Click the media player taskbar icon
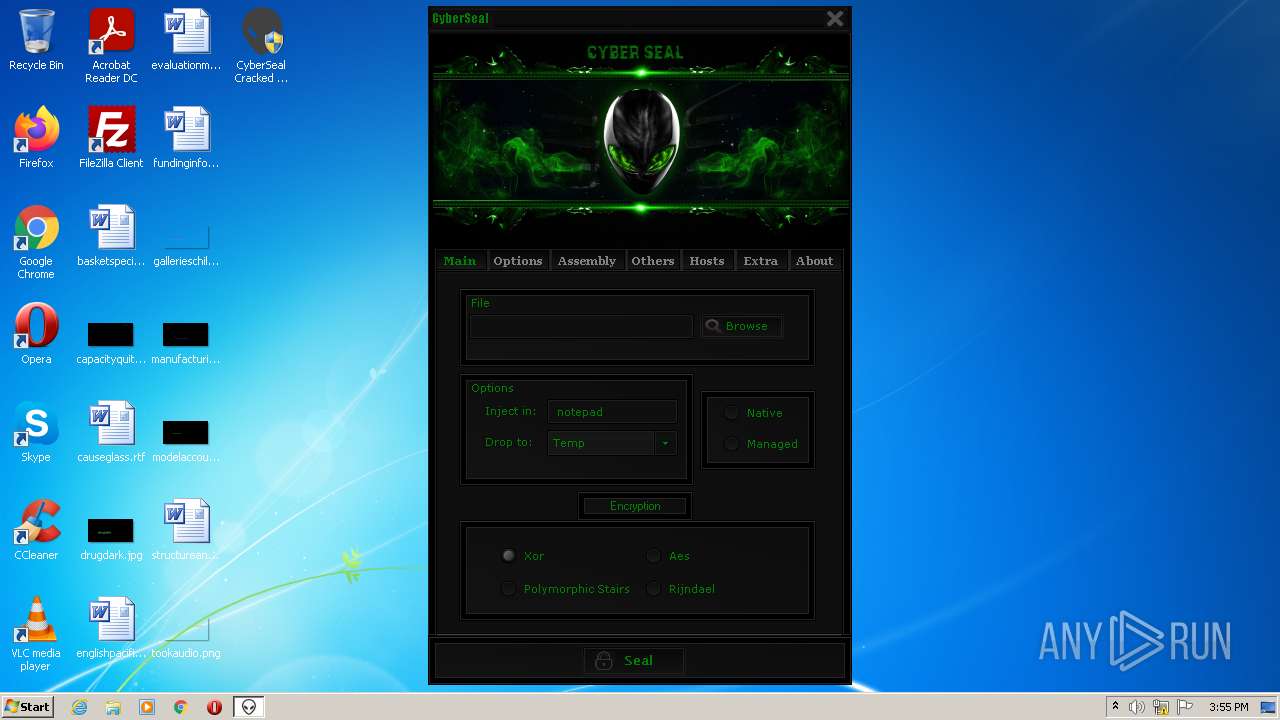 [147, 707]
